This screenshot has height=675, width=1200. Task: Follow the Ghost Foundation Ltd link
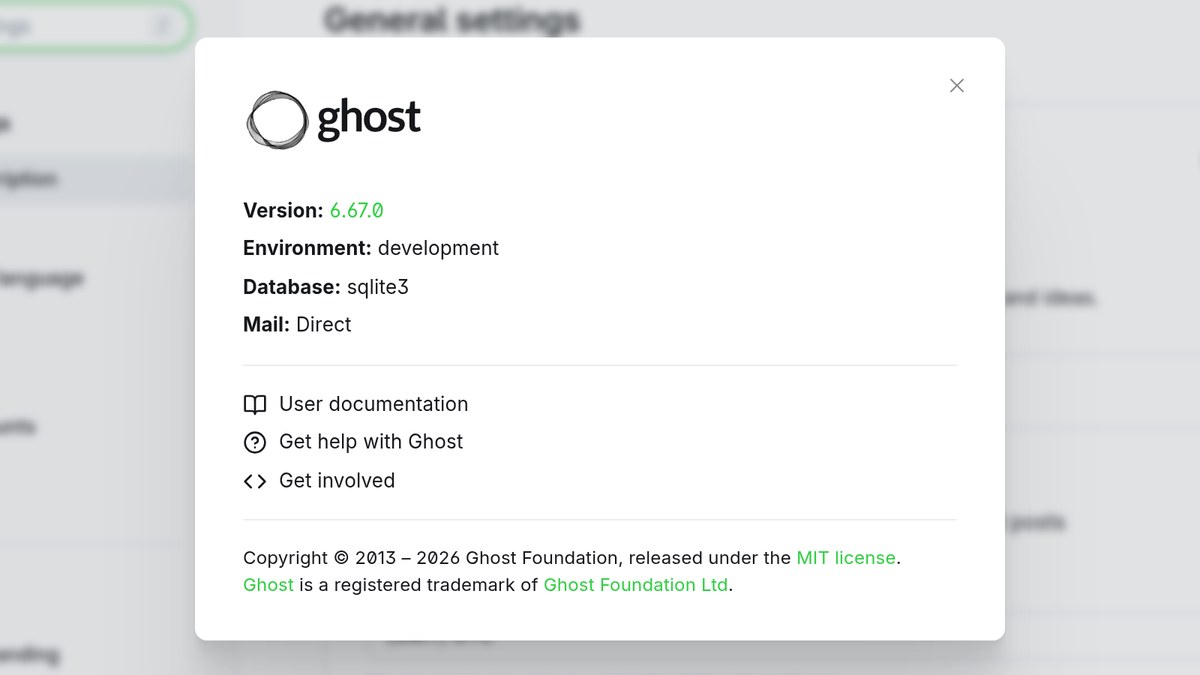[636, 585]
